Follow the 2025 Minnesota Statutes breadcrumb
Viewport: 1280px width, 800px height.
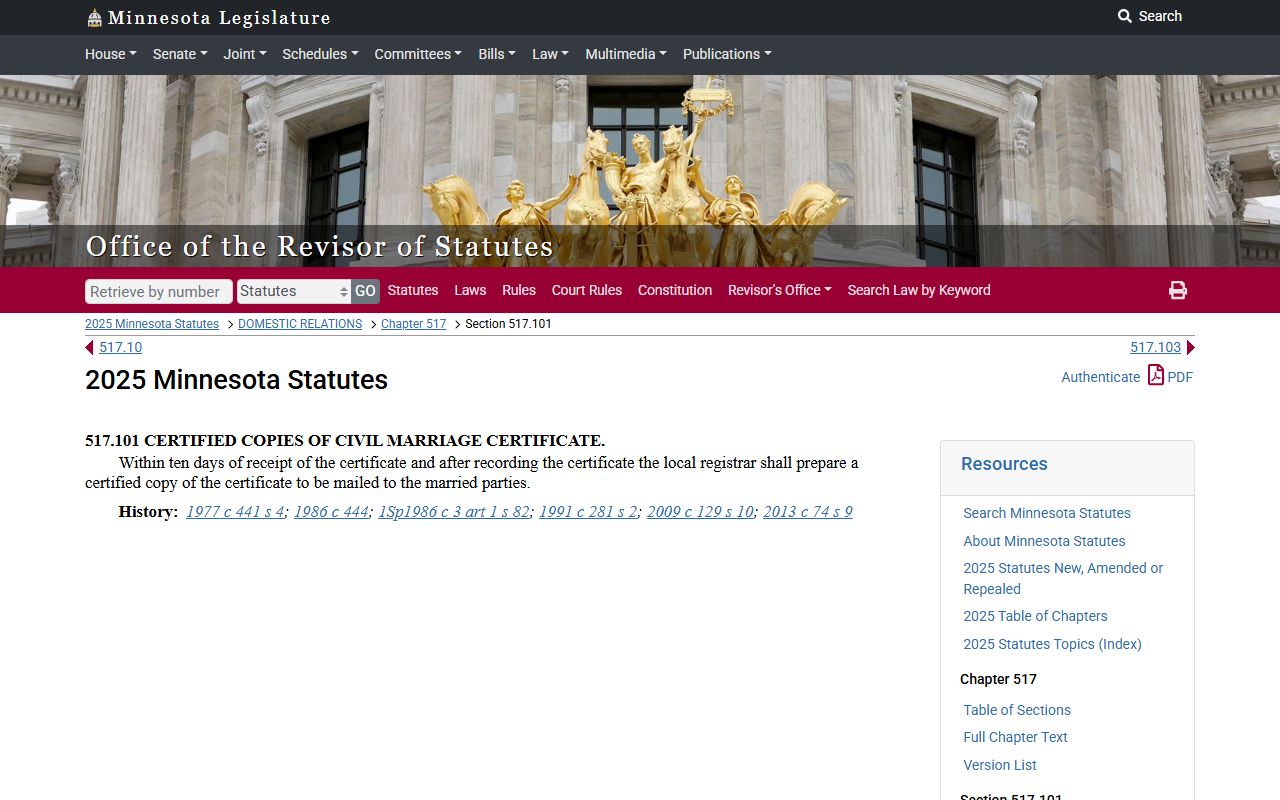pos(152,324)
